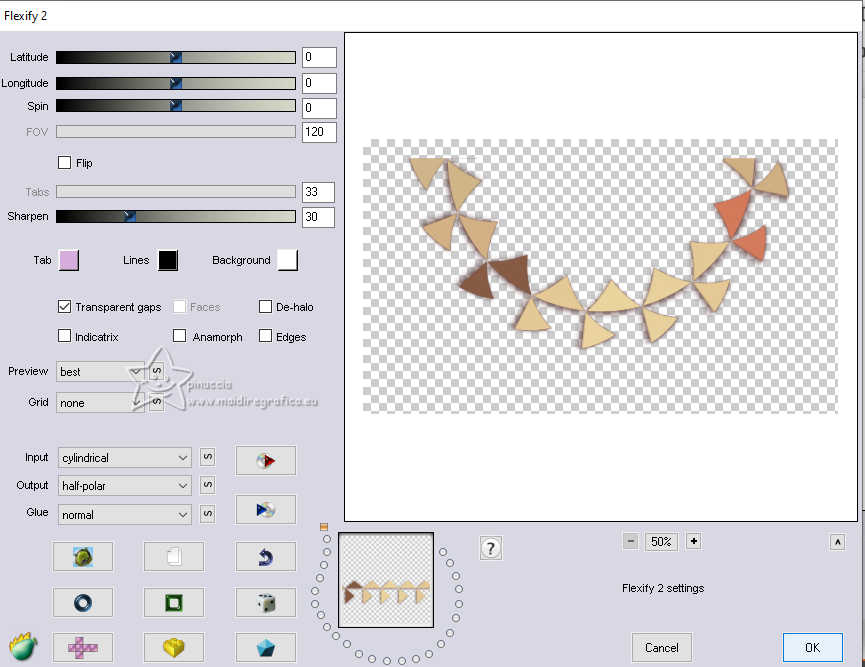Click OK to apply Flexify settings
Screen dimensions: 865x667
point(813,647)
